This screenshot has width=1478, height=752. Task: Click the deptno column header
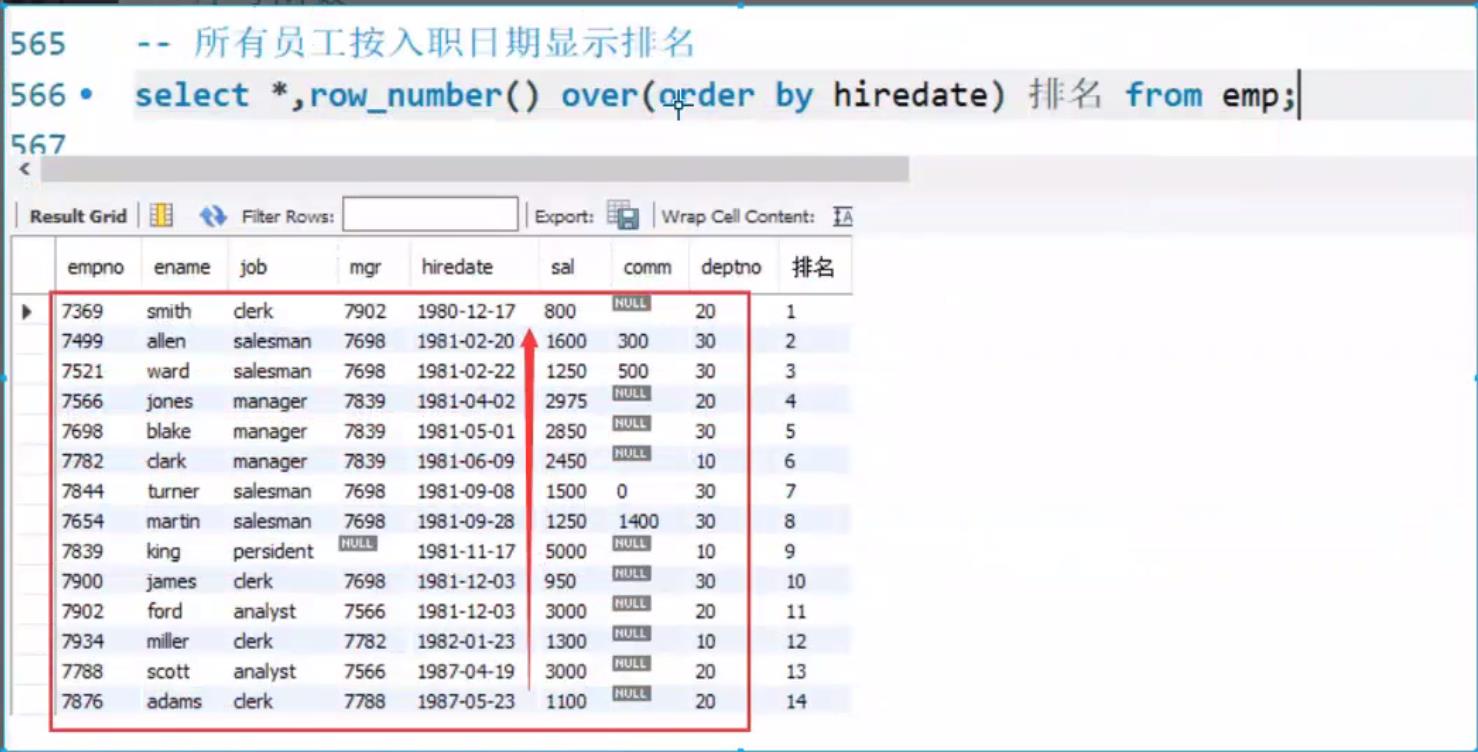(731, 267)
